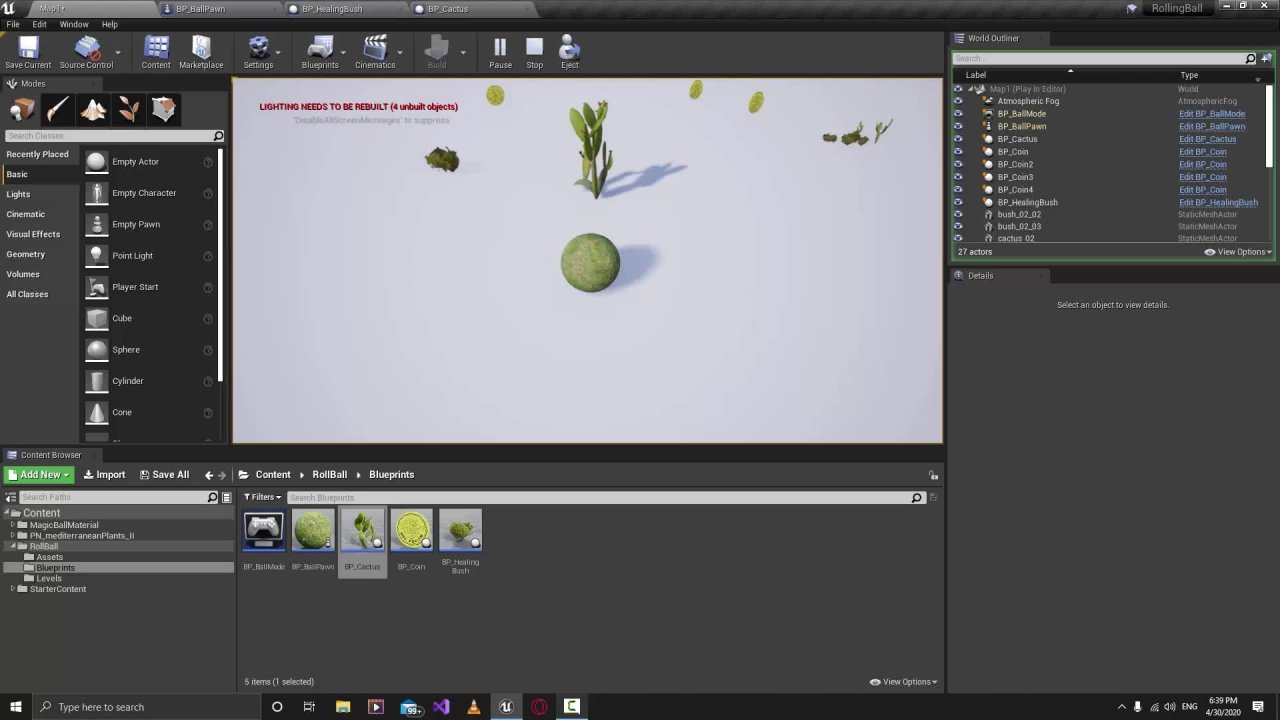The width and height of the screenshot is (1280, 720).
Task: Click the Edit BP_BallPawn link
Action: 1212,127
